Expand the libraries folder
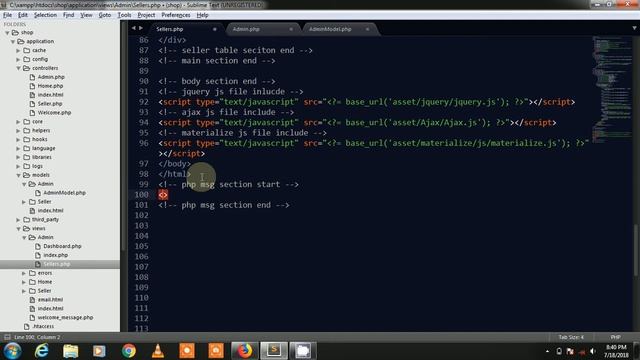The image size is (640, 360). [x=18, y=157]
